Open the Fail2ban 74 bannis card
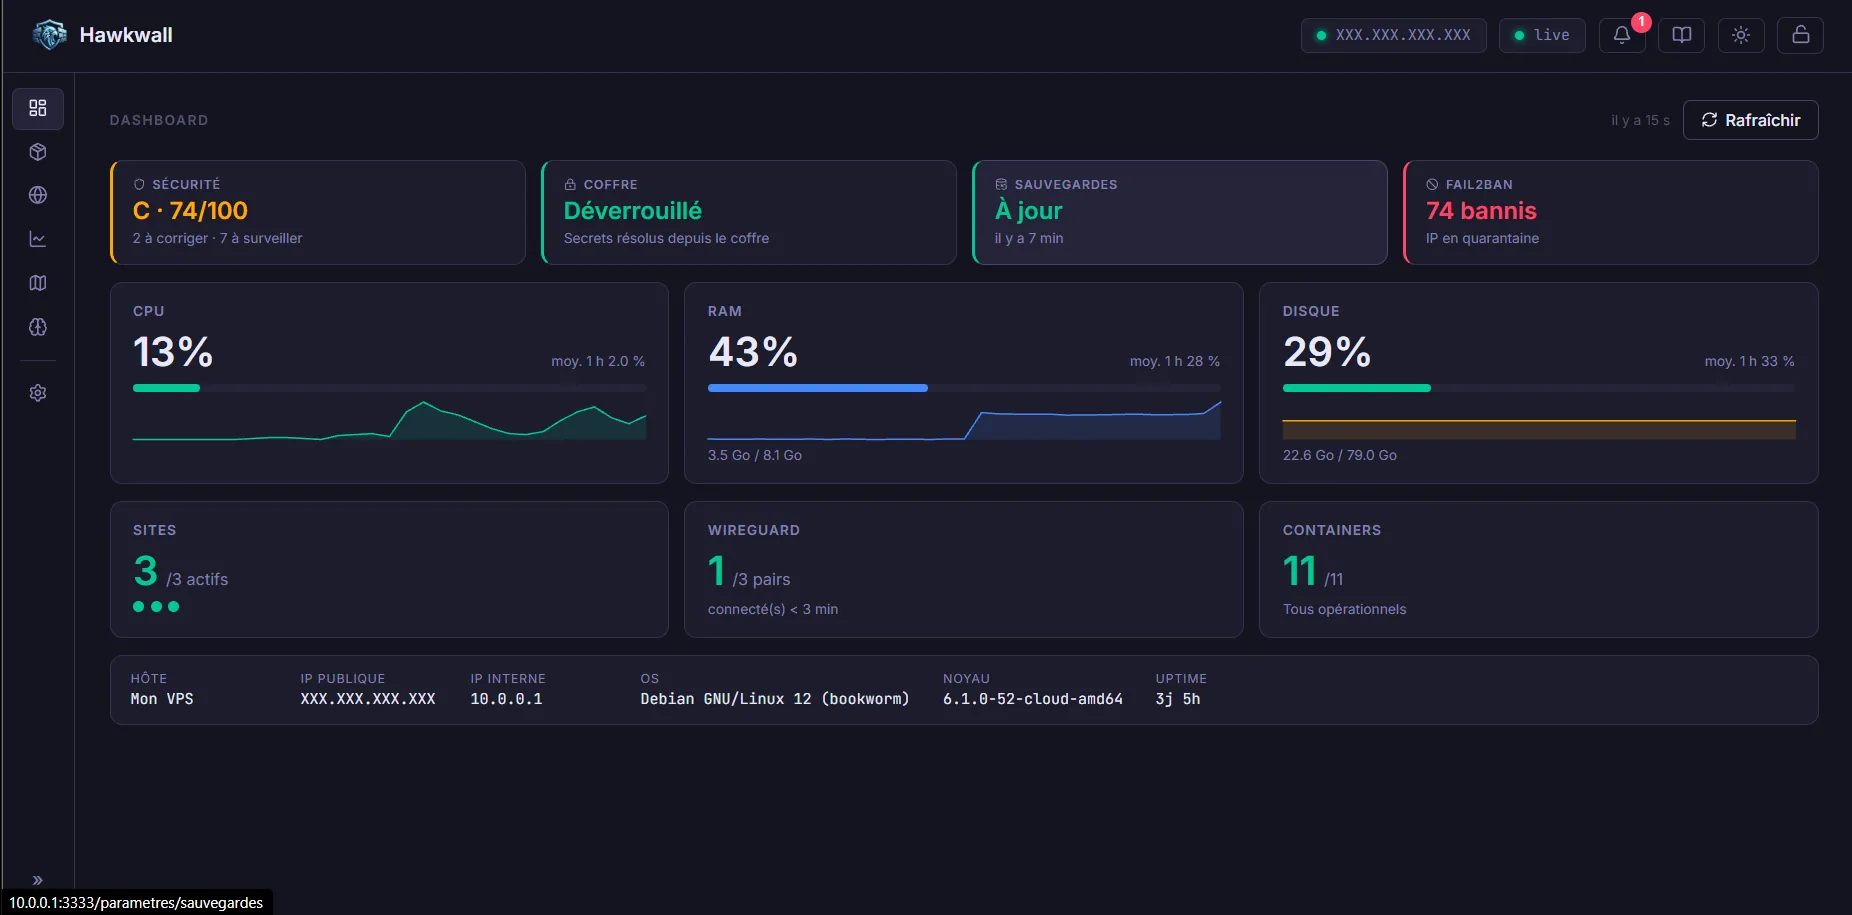The height and width of the screenshot is (915, 1852). click(x=1611, y=212)
